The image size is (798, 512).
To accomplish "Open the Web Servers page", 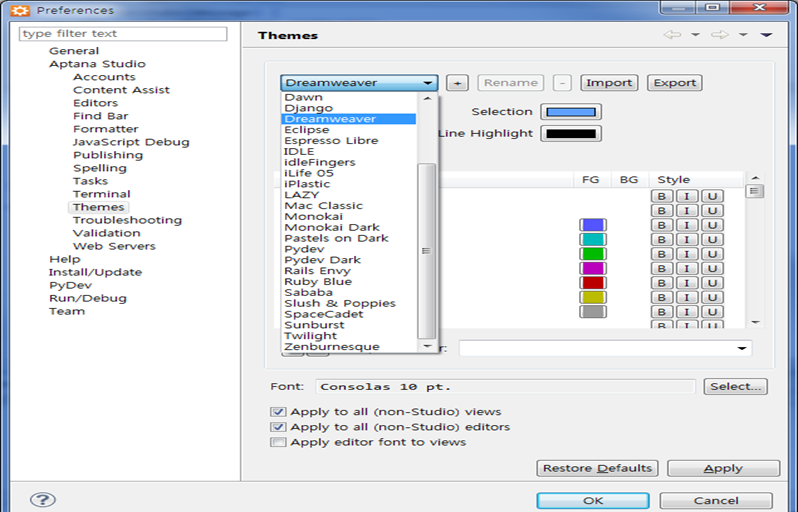I will click(114, 246).
